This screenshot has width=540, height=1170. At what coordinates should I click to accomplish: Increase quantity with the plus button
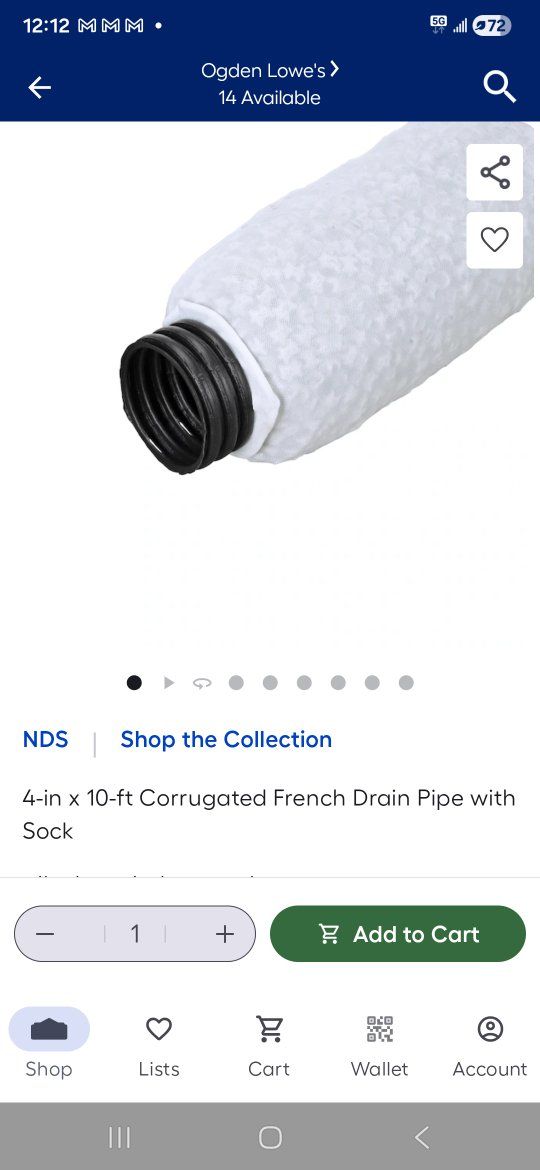point(225,934)
